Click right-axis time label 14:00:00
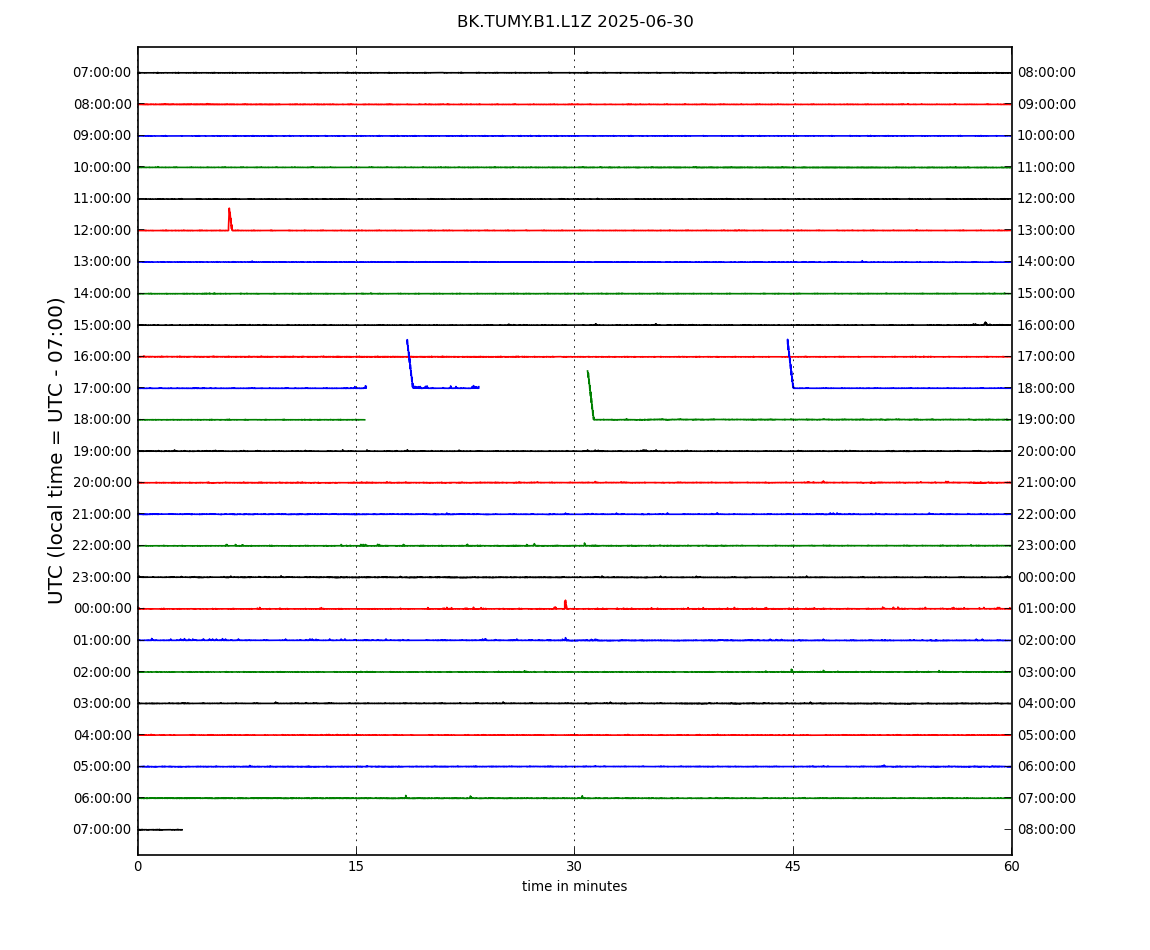The height and width of the screenshot is (950, 1150). (1047, 262)
